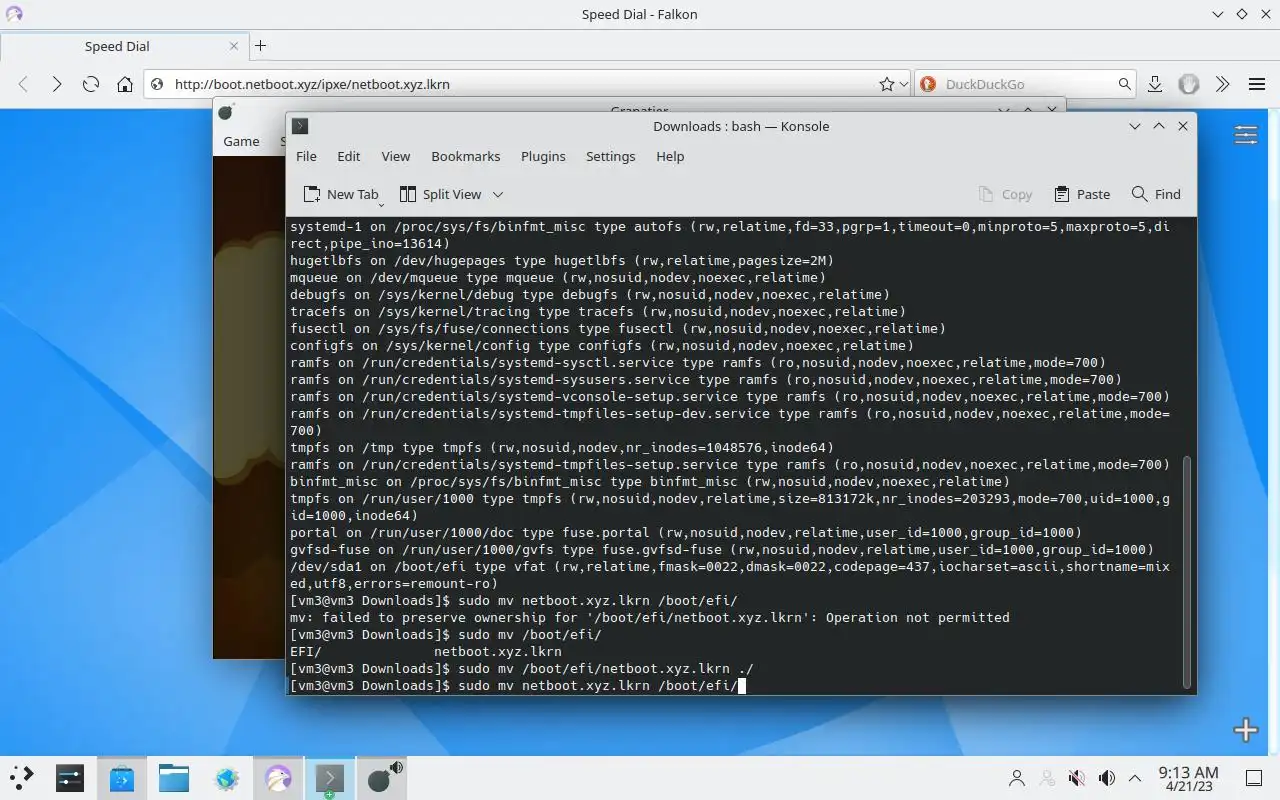Open System Settings from the taskbar
This screenshot has height=800, width=1280.
[70, 777]
